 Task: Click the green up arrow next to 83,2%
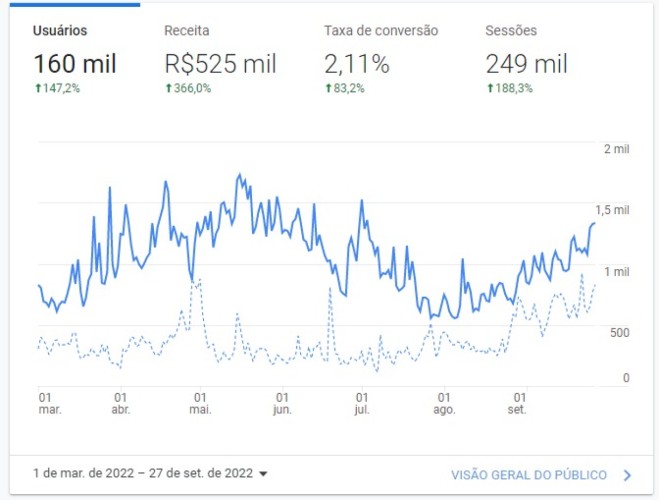pyautogui.click(x=329, y=88)
